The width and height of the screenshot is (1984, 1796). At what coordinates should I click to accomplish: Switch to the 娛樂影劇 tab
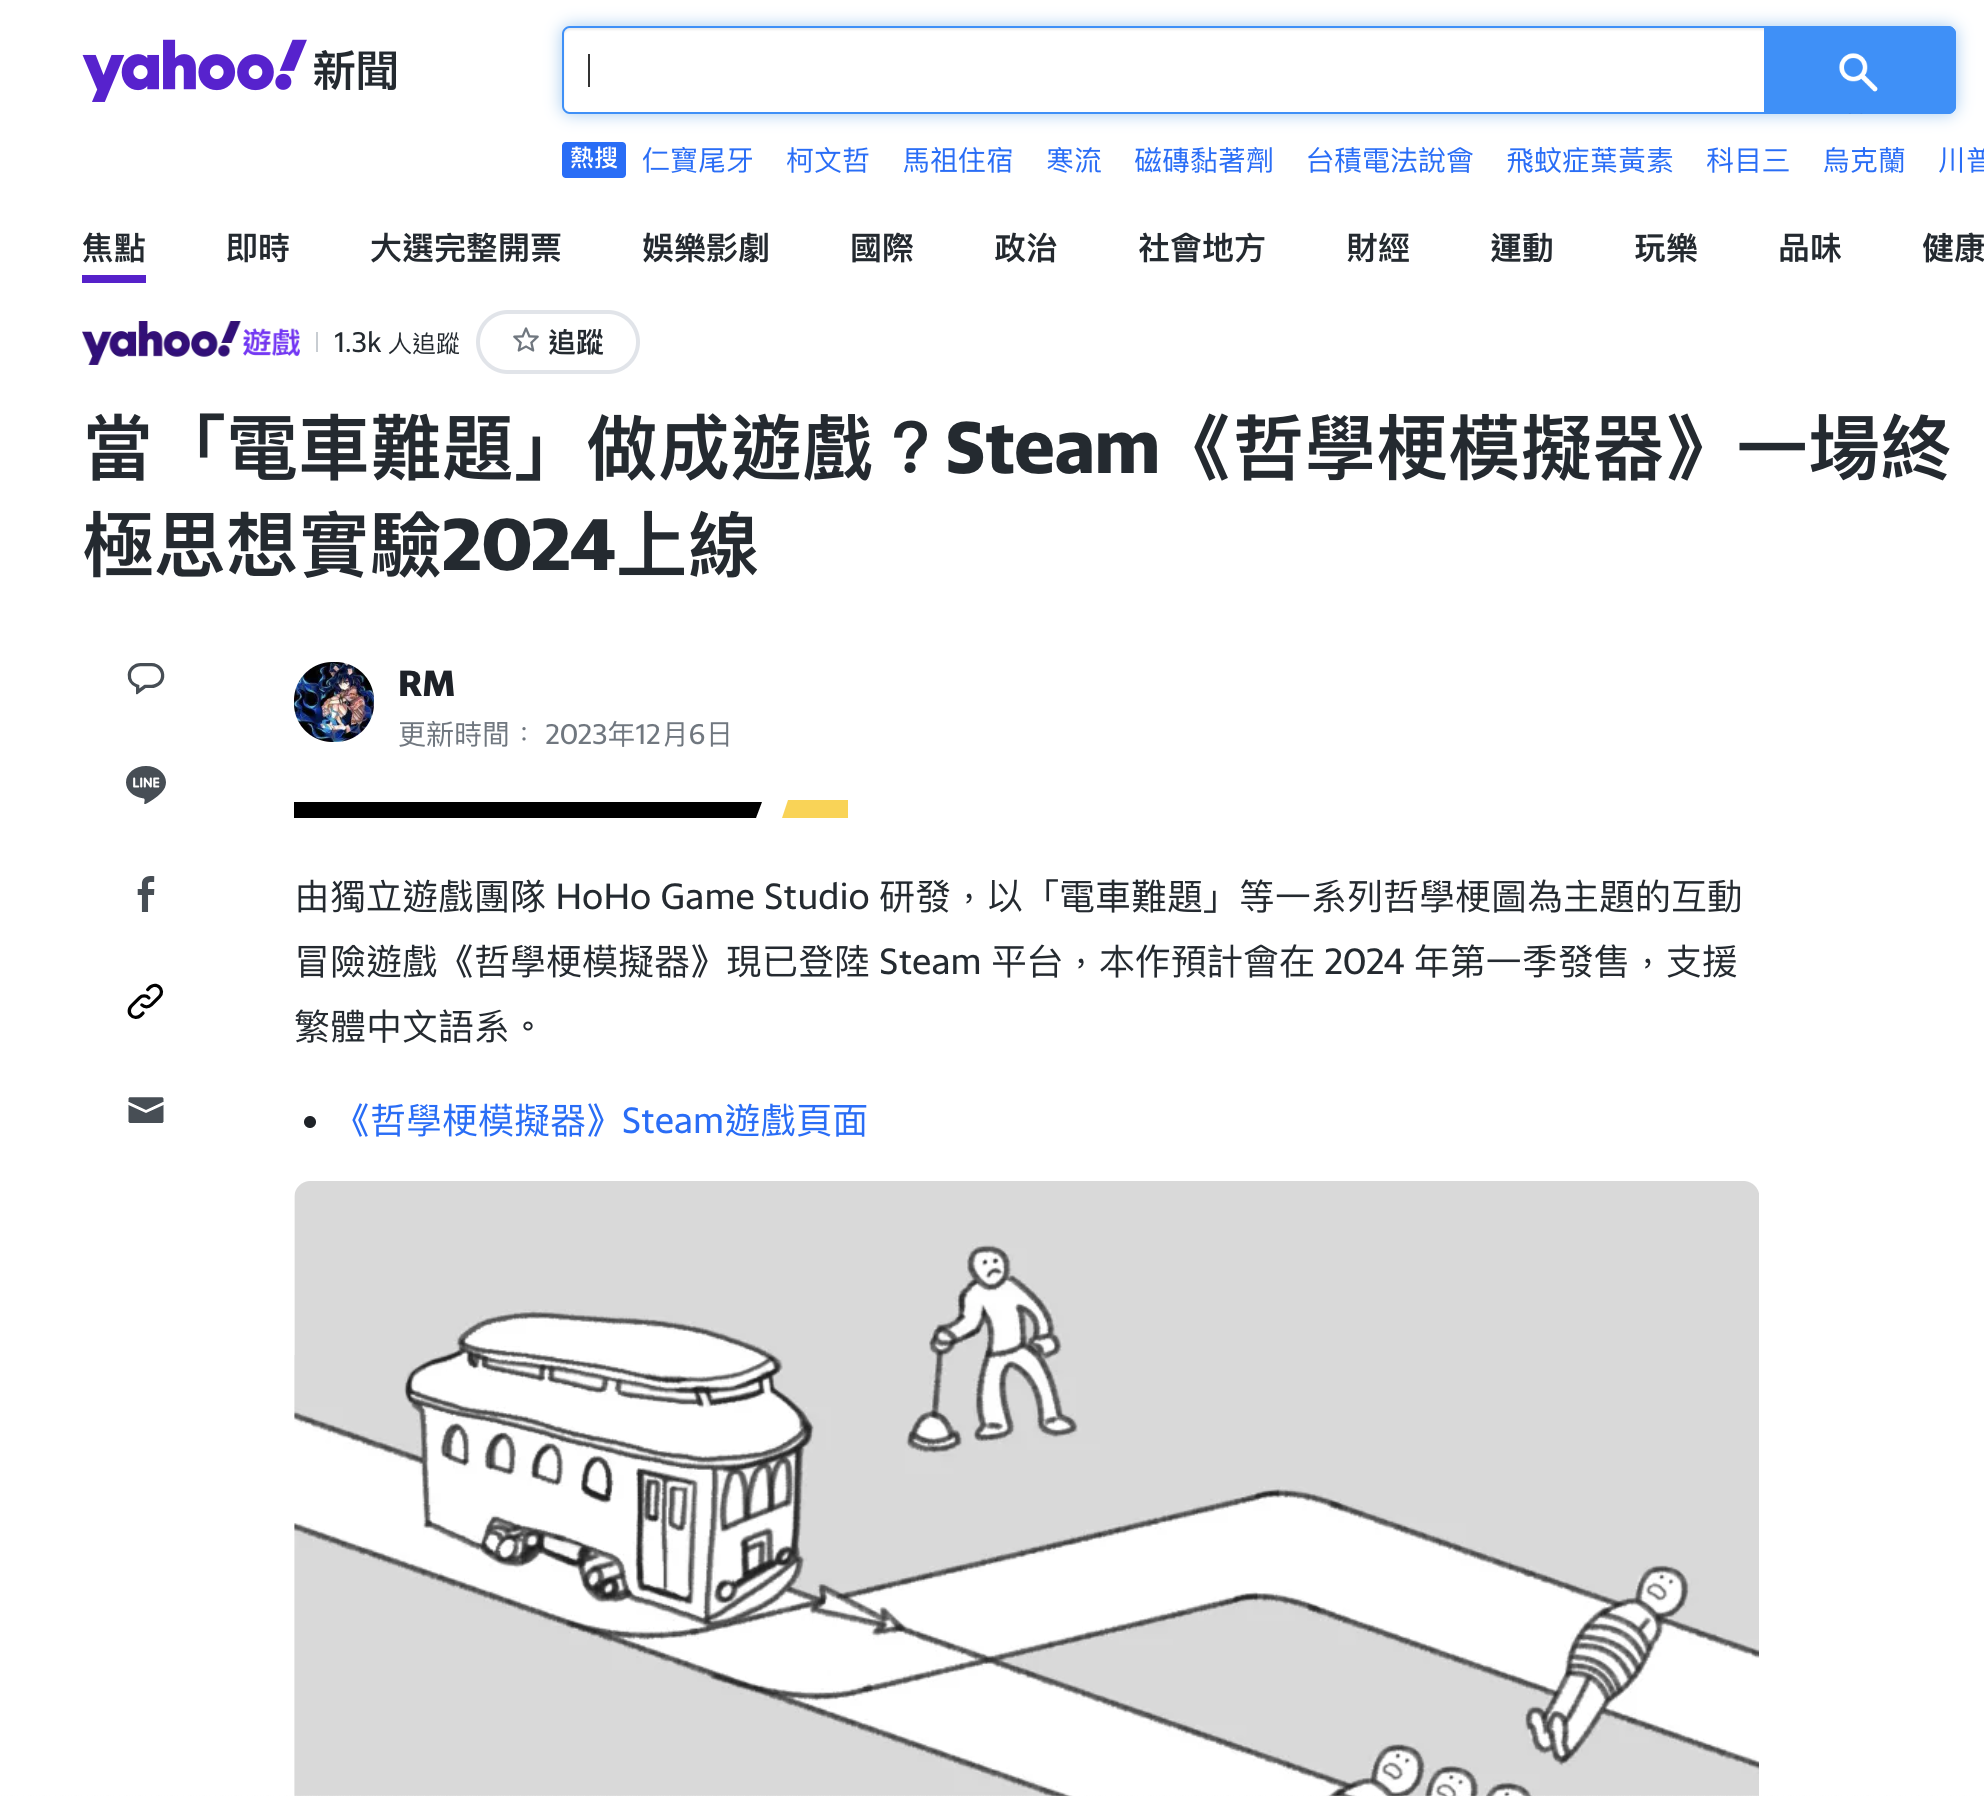[705, 248]
